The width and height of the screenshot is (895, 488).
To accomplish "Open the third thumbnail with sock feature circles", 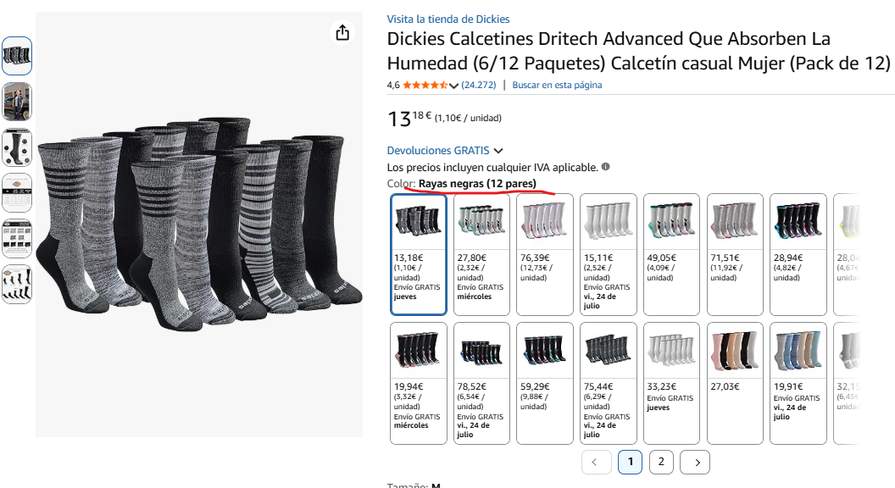I will 17,147.
